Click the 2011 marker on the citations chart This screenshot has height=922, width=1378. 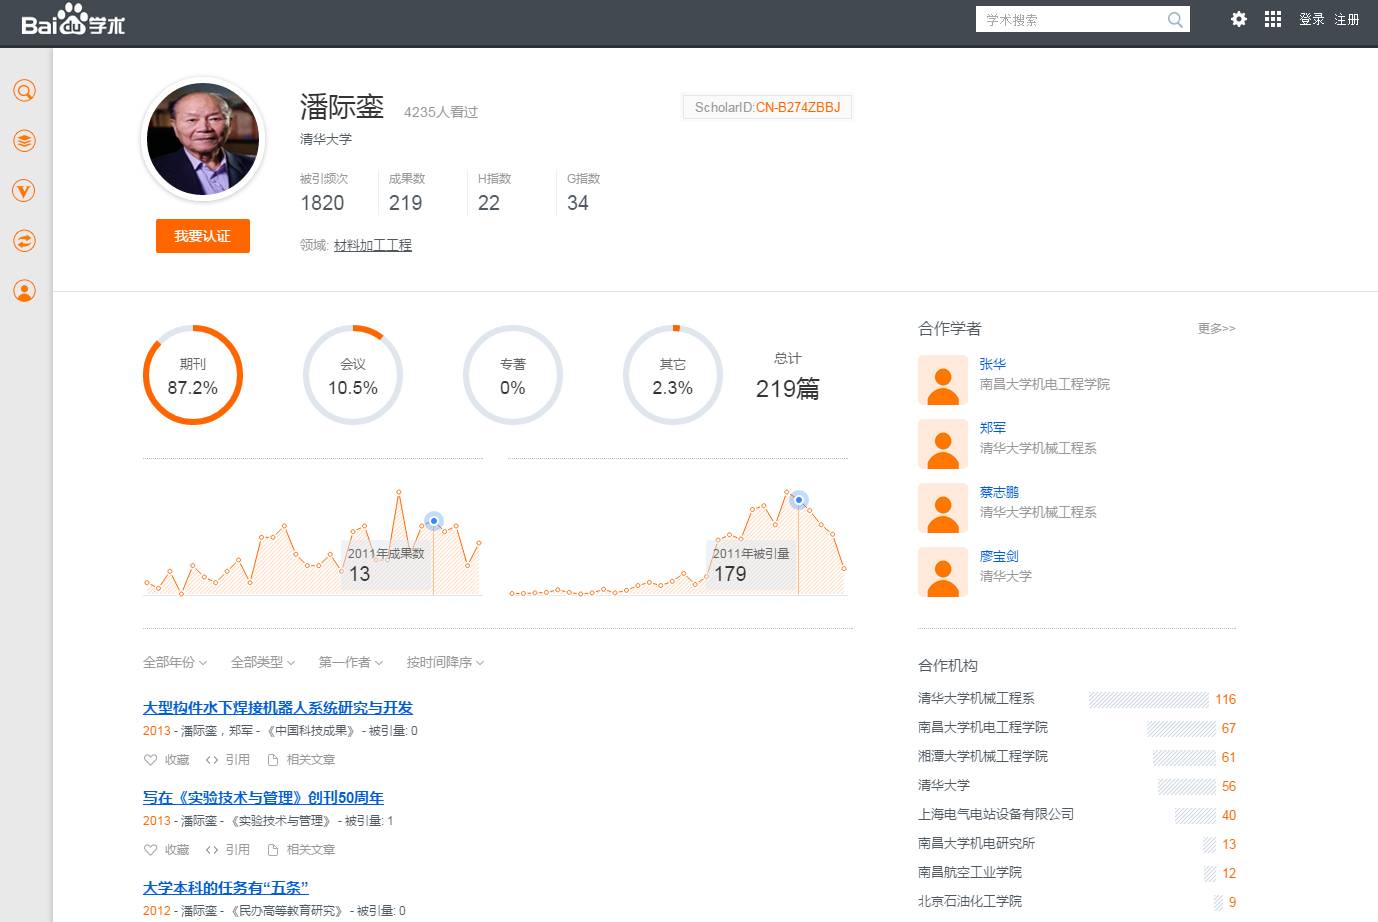(798, 500)
